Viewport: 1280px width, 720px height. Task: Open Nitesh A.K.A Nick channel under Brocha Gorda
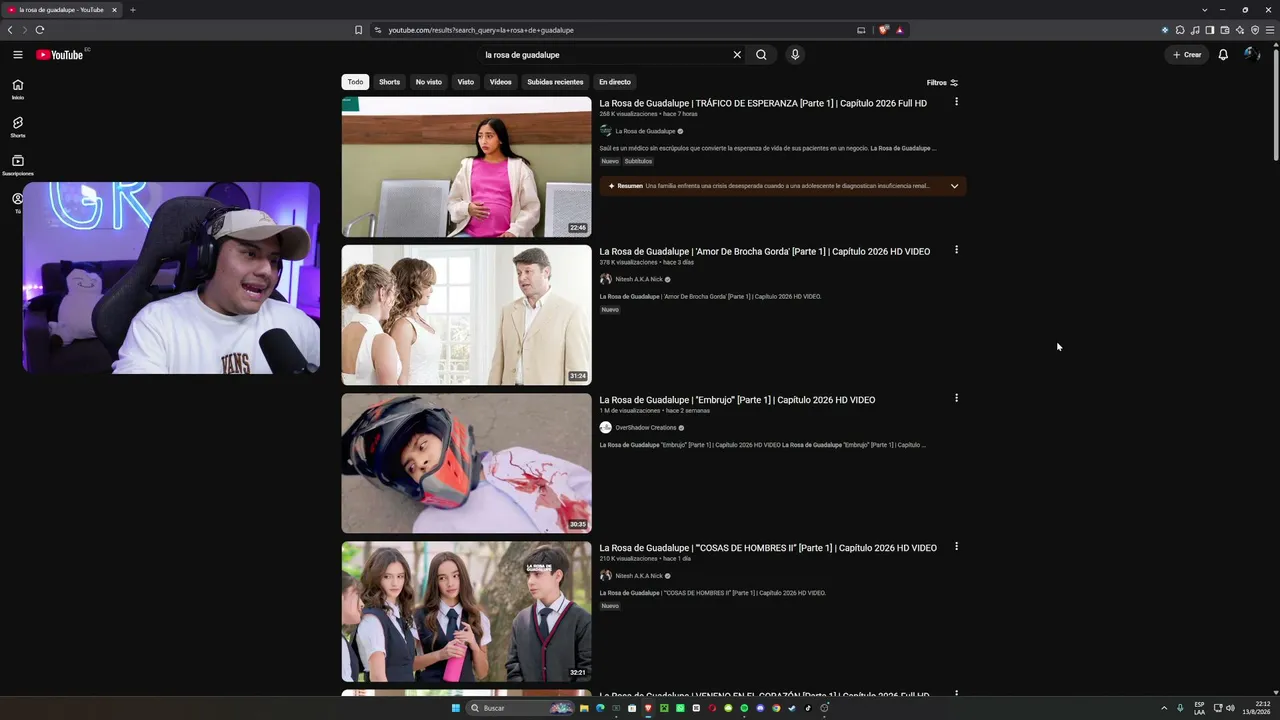tap(639, 279)
